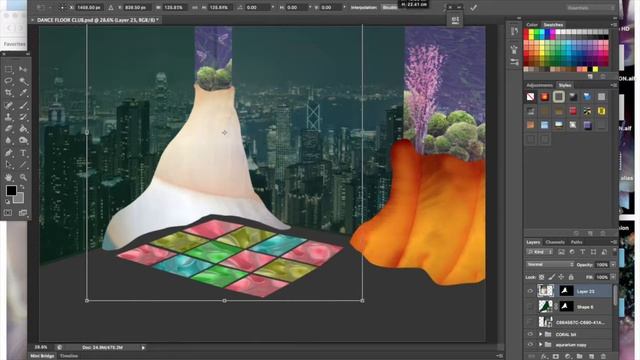640x360 pixels.
Task: Add a layer mask
Action: 556,356
